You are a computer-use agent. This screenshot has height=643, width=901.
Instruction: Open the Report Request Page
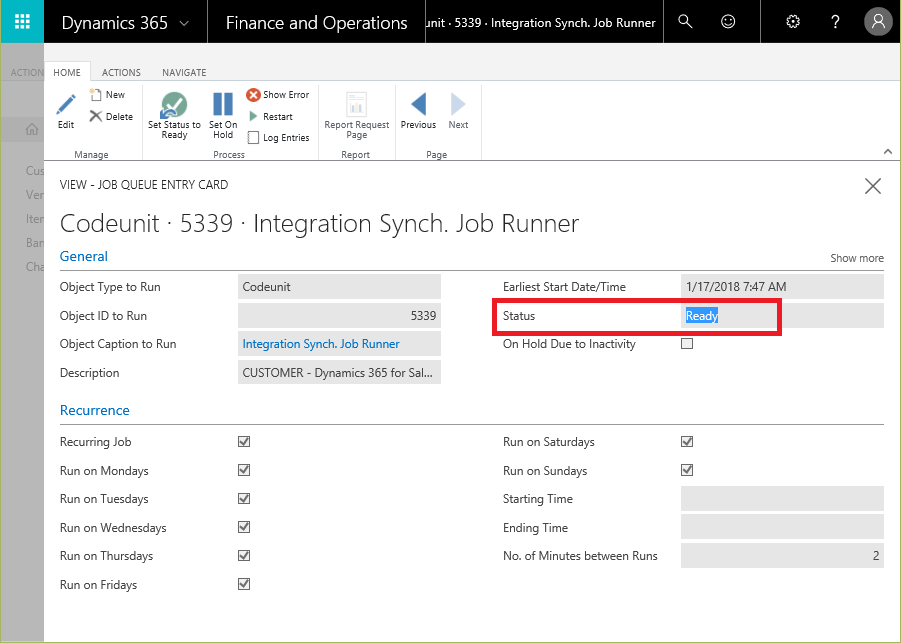pos(356,115)
